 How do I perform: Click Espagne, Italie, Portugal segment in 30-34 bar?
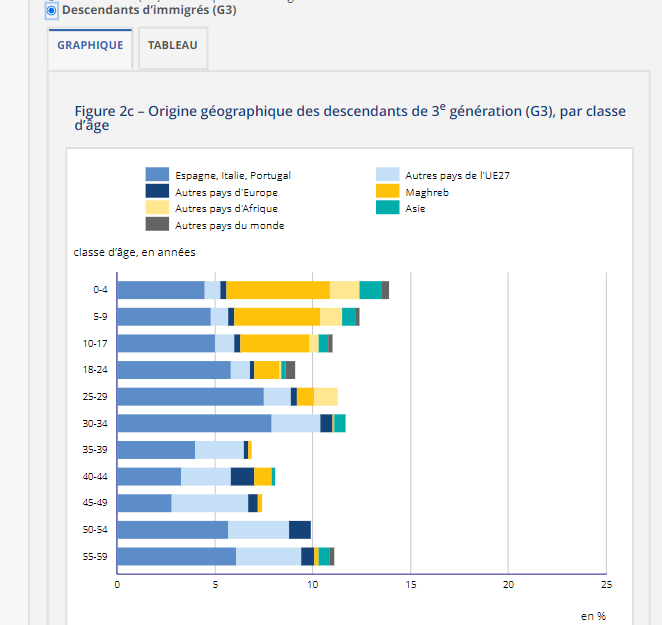click(x=194, y=423)
